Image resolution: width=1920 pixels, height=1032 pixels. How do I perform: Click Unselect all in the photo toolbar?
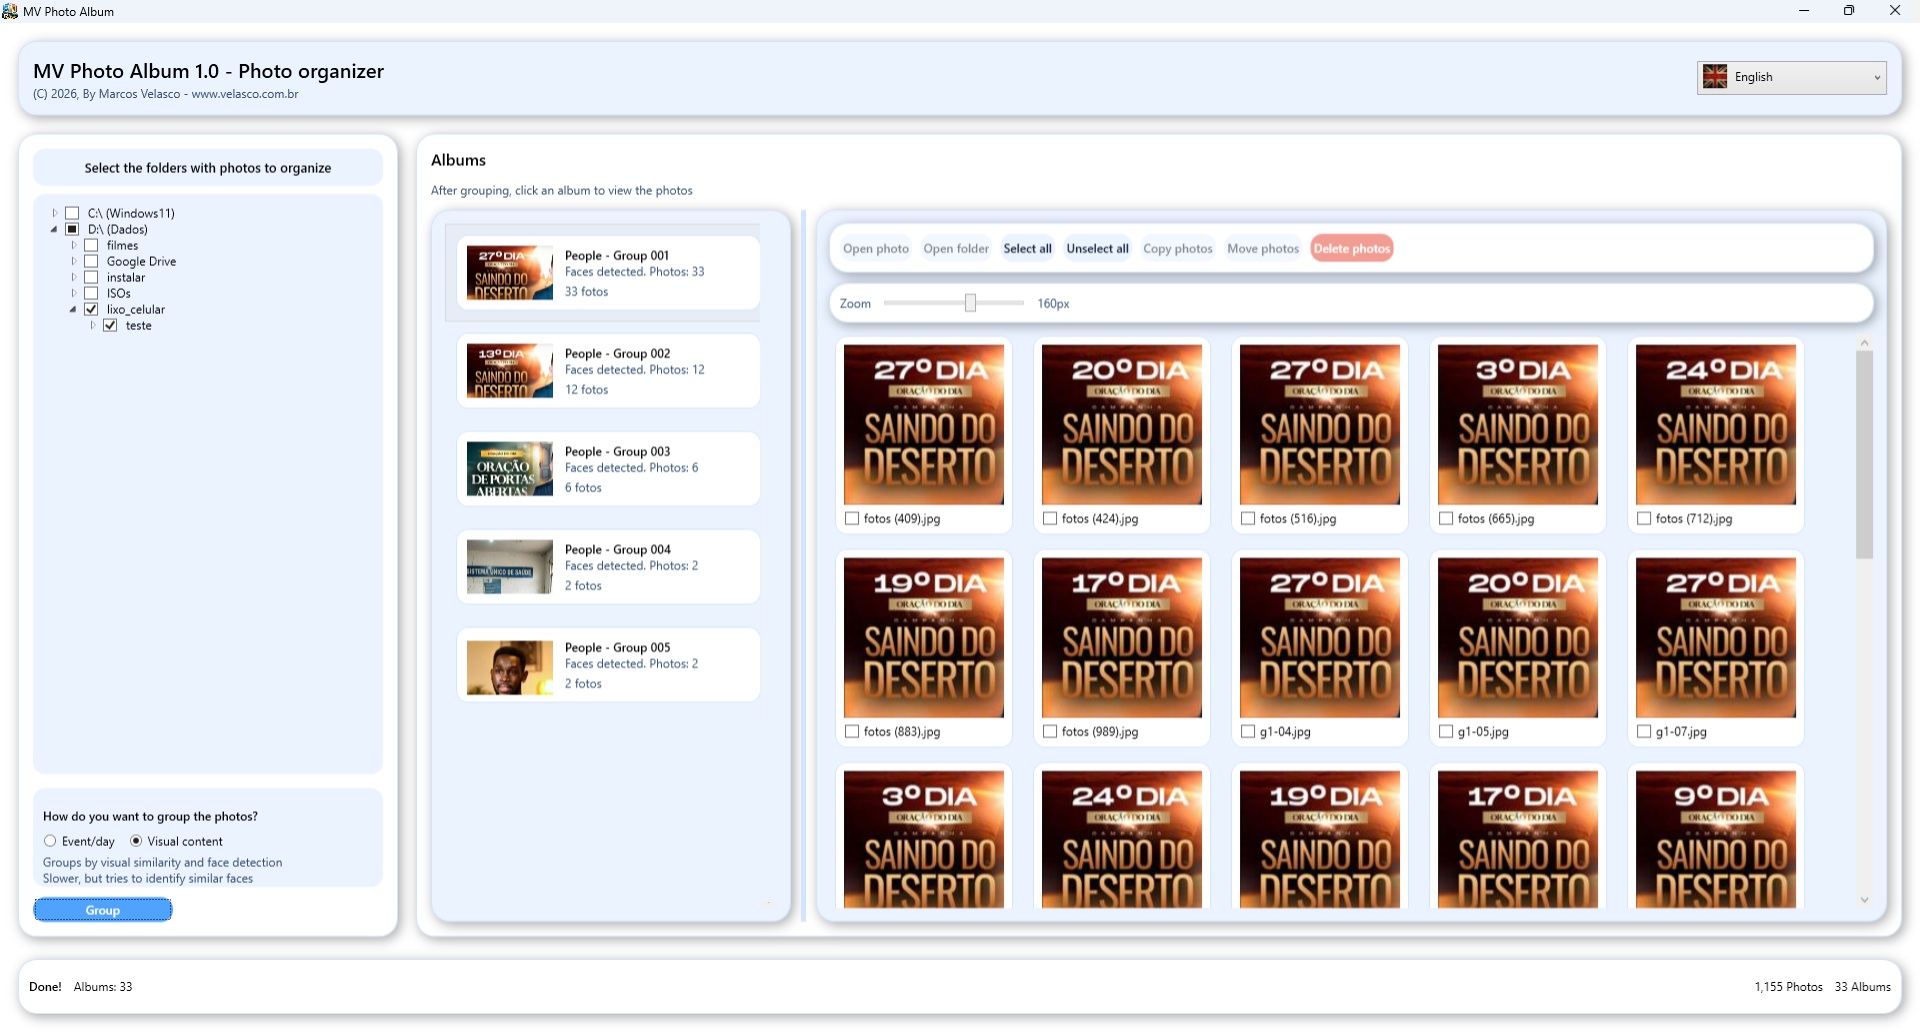point(1097,249)
